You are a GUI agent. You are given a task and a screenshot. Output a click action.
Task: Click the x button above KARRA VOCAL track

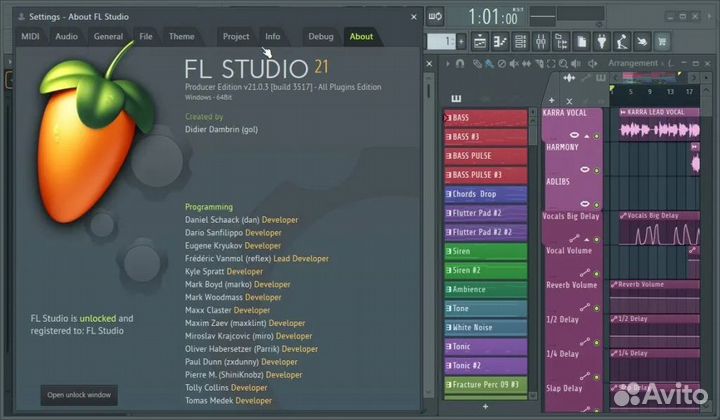click(x=569, y=101)
